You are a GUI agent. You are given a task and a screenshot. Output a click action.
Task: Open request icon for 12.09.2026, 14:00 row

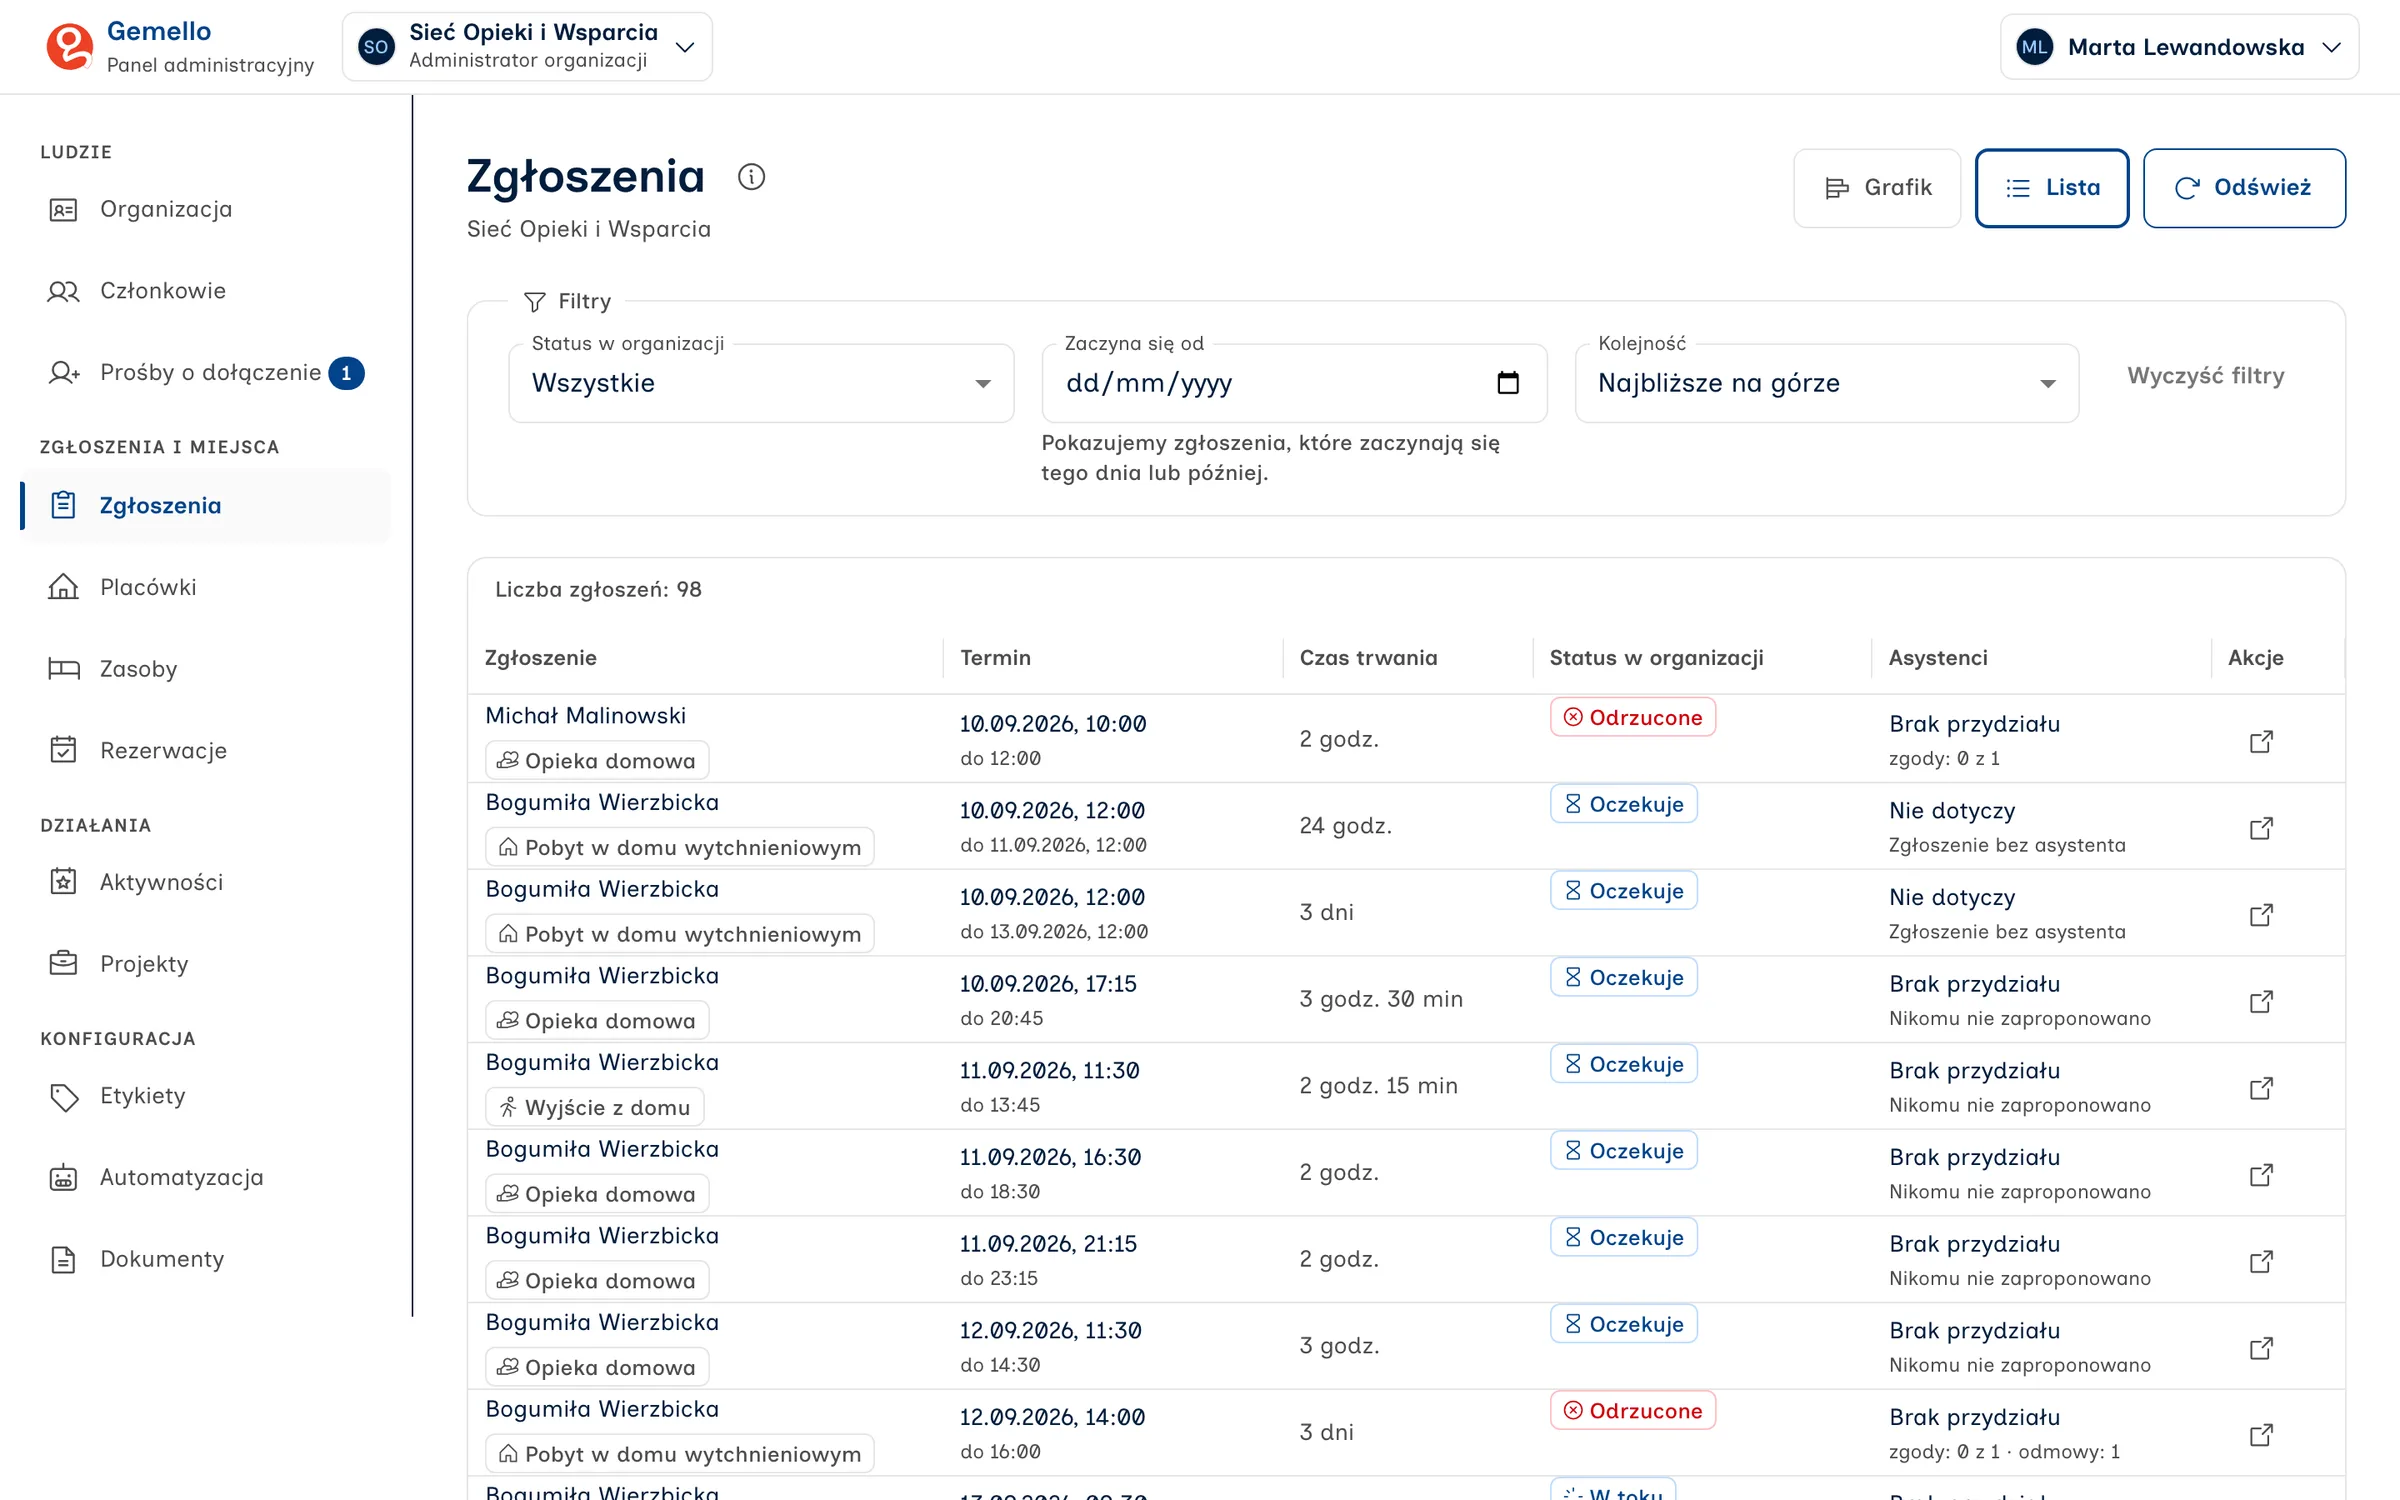pos(2261,1435)
